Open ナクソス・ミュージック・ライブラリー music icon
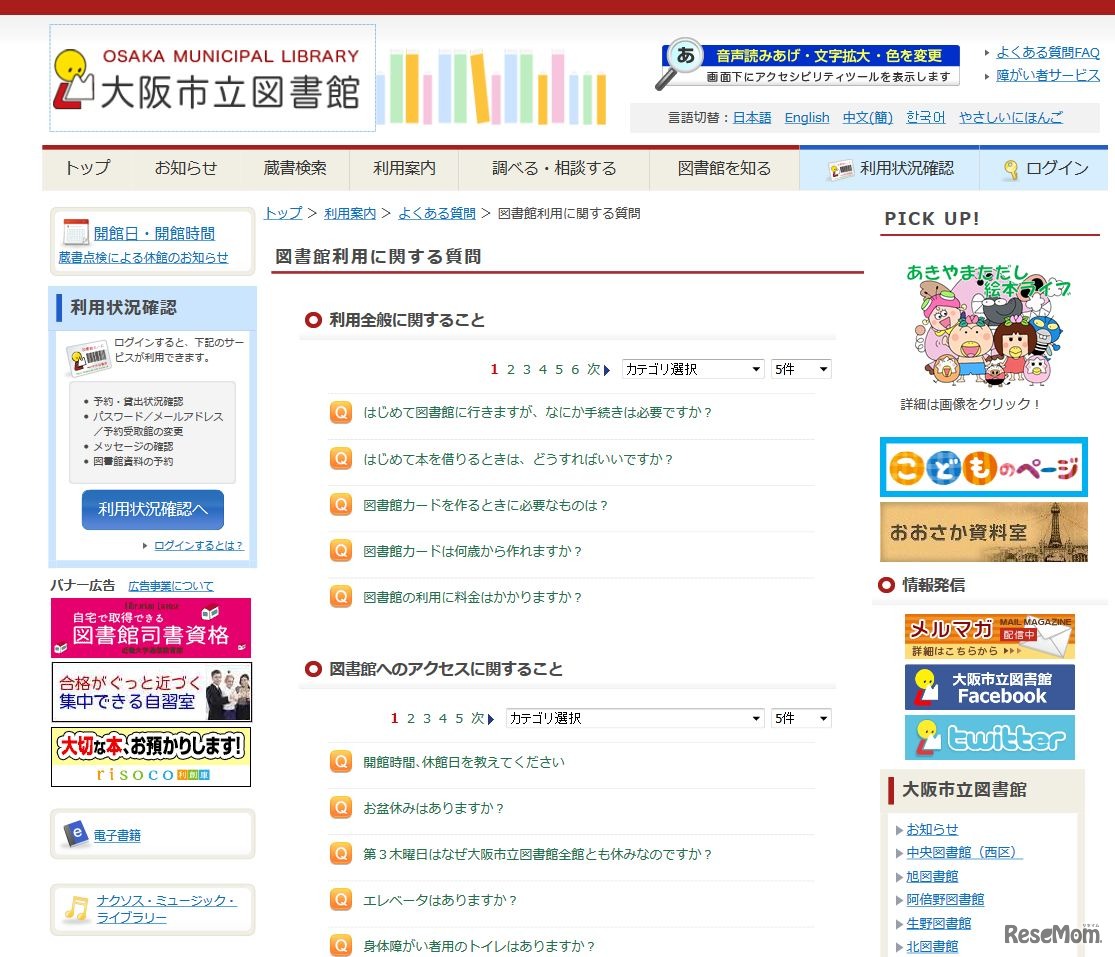 76,908
